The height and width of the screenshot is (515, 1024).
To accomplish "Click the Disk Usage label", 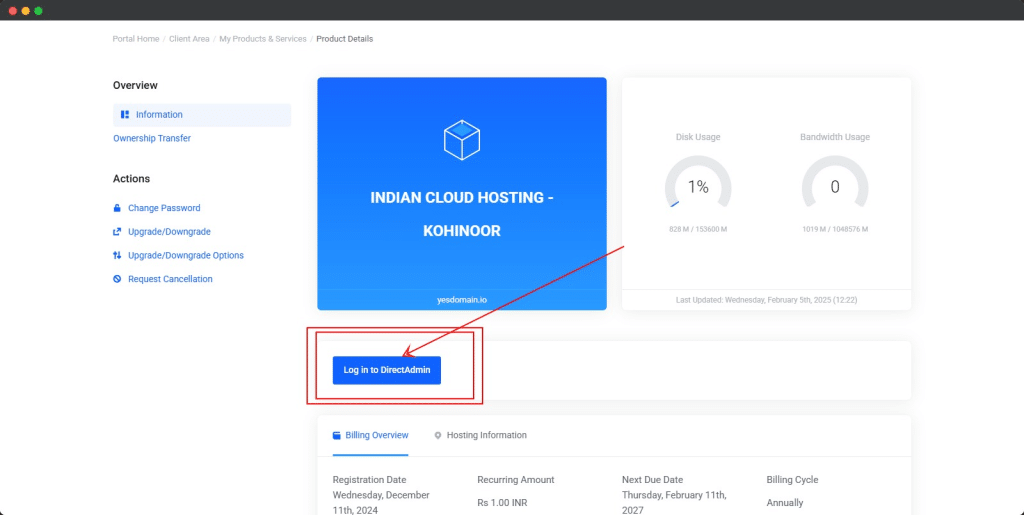I will [698, 137].
